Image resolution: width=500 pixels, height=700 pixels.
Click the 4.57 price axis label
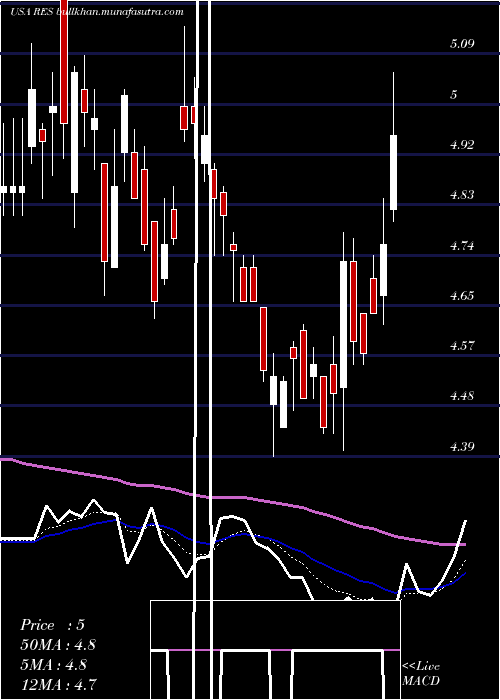[x=462, y=346]
